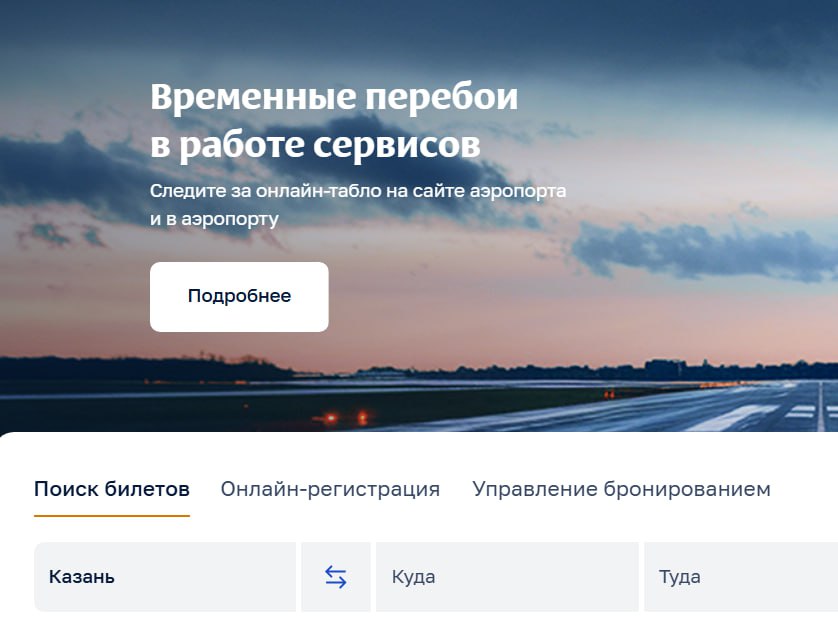Image resolution: width=838 pixels, height=622 pixels.
Task: Click the glowing red runway lights
Action: tap(346, 417)
